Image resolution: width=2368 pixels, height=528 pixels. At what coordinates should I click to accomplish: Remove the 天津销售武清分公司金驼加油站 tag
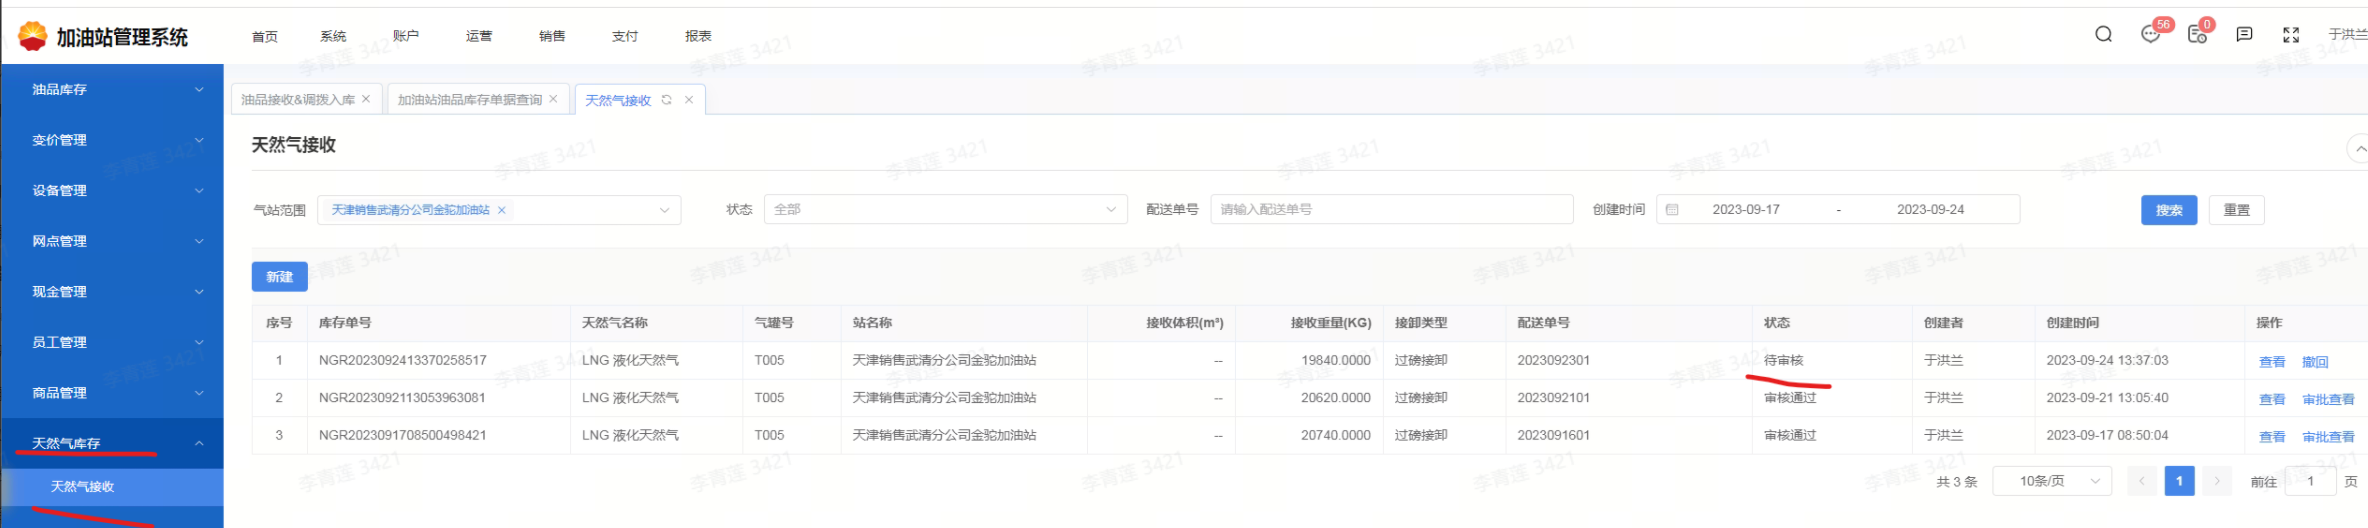point(502,210)
